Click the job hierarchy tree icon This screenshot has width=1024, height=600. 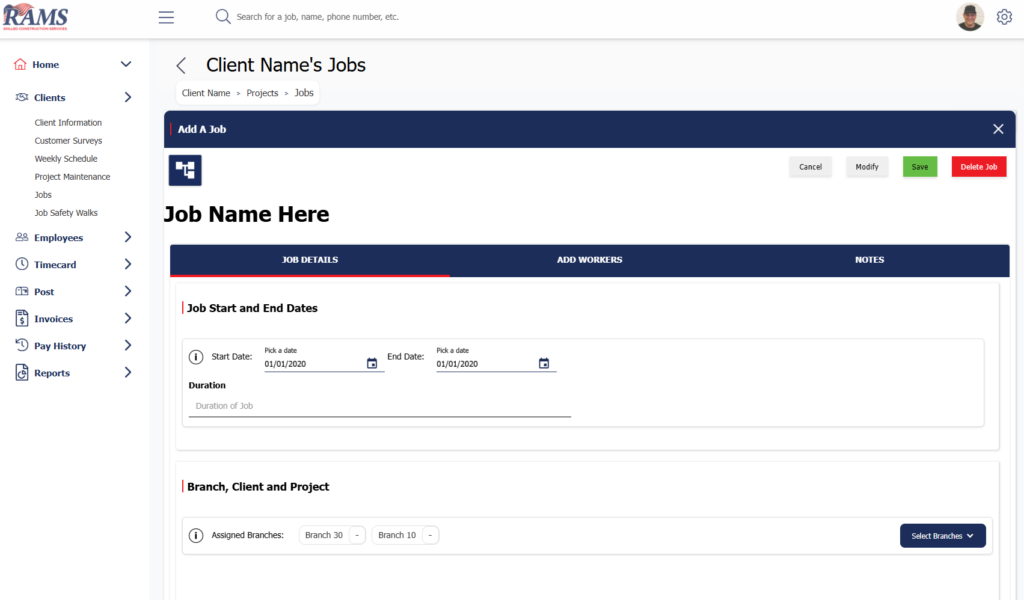185,170
